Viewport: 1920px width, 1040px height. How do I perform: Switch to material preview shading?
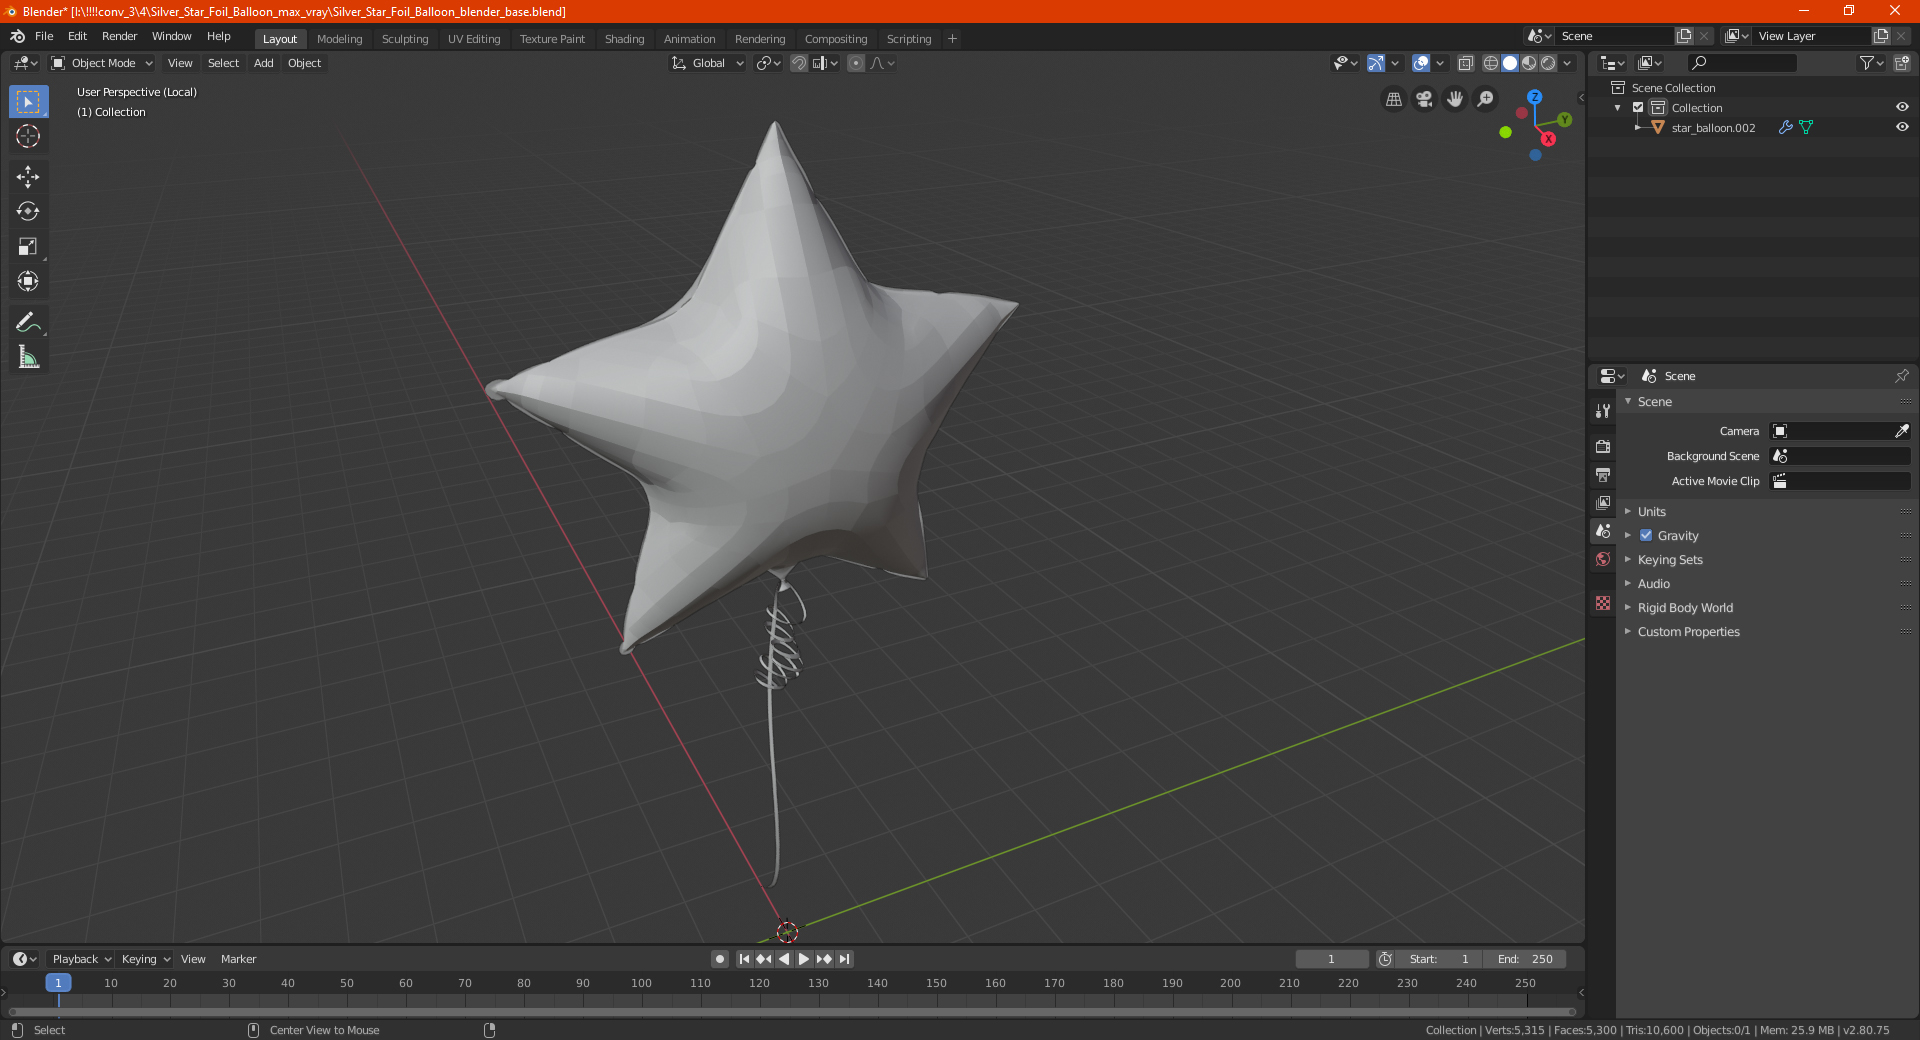point(1529,63)
